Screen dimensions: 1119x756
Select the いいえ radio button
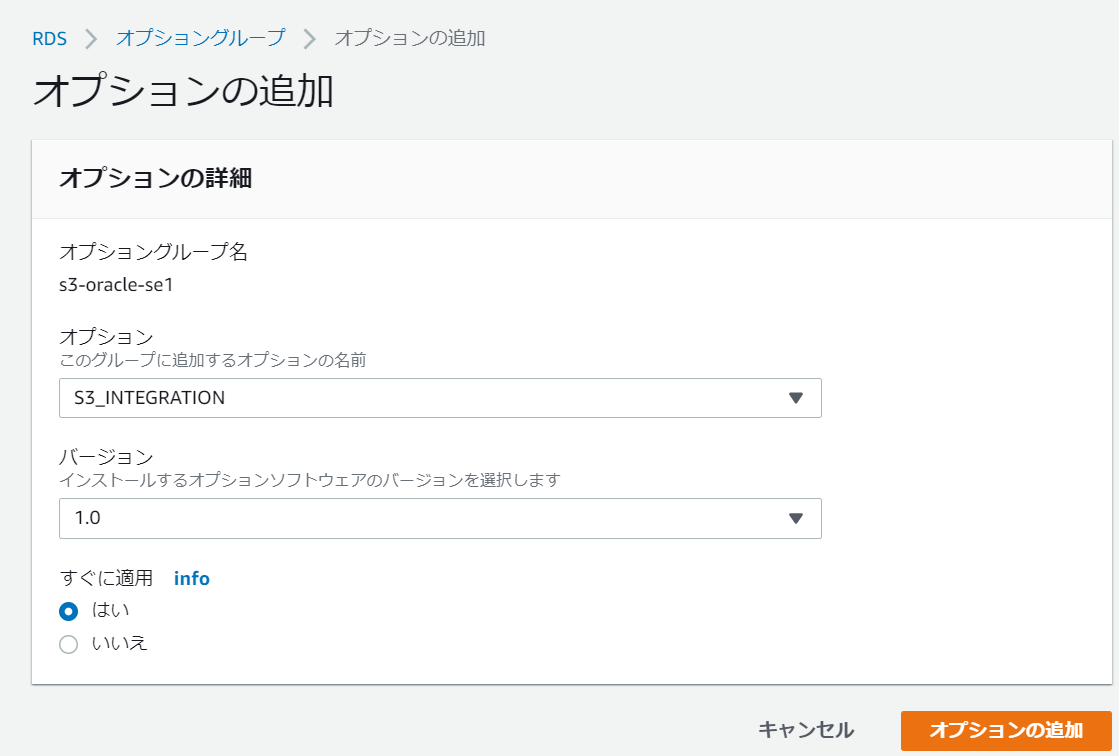click(x=69, y=645)
